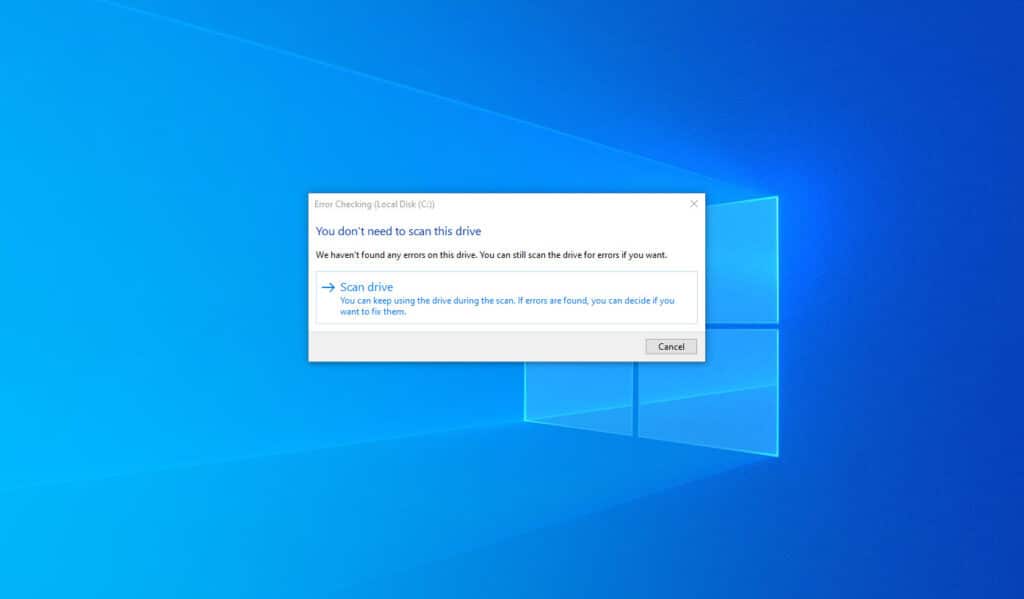This screenshot has width=1024, height=599.
Task: Start scanning by clicking Scan drive
Action: click(x=365, y=287)
